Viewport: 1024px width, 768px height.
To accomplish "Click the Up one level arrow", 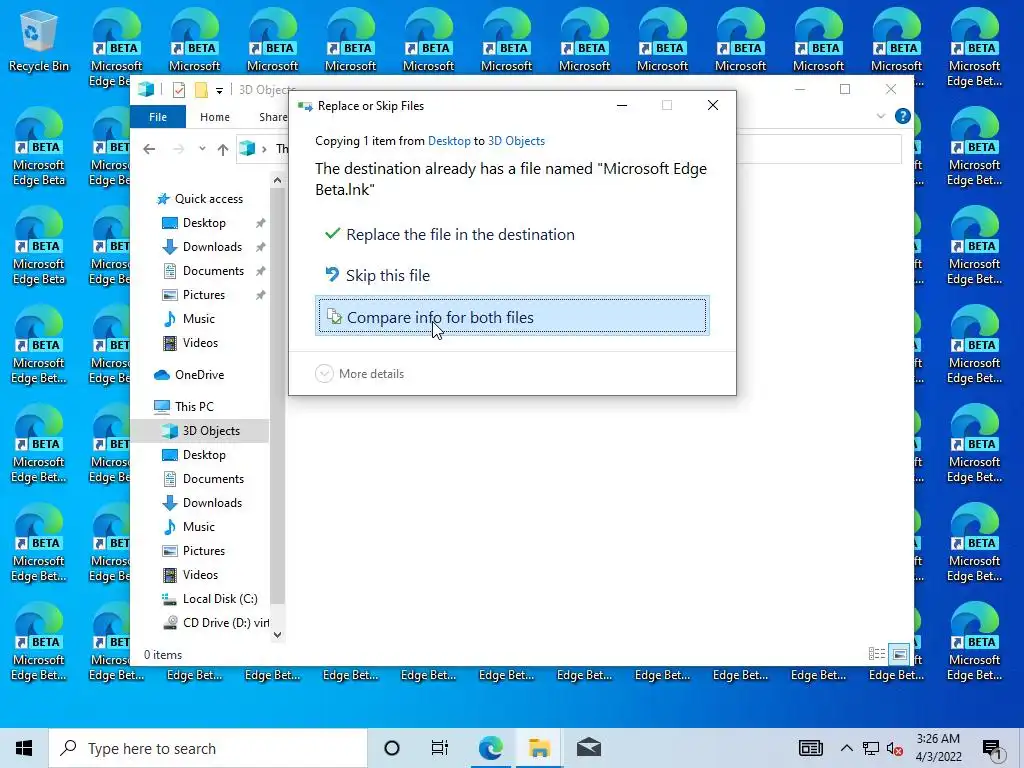I will [x=223, y=149].
